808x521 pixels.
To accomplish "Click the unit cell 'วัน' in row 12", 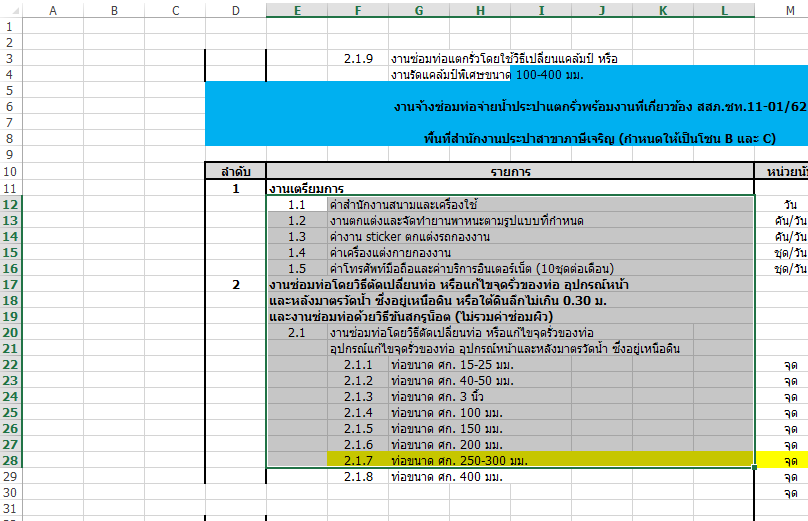I will tap(790, 205).
